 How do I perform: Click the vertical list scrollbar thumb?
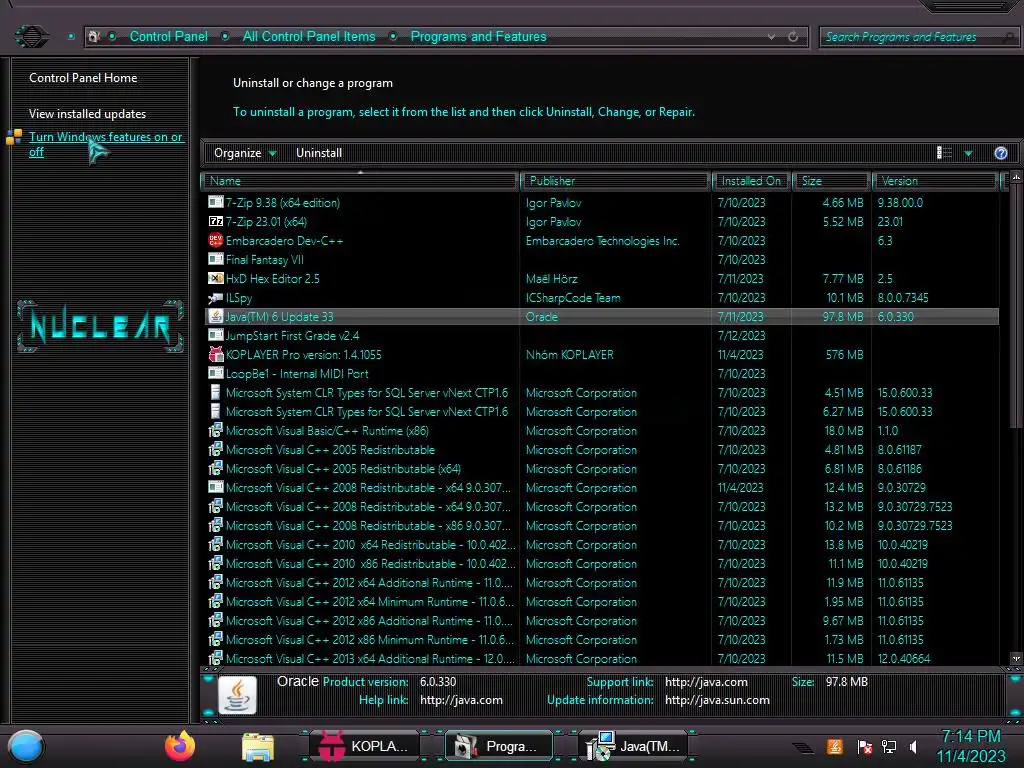[x=1016, y=307]
